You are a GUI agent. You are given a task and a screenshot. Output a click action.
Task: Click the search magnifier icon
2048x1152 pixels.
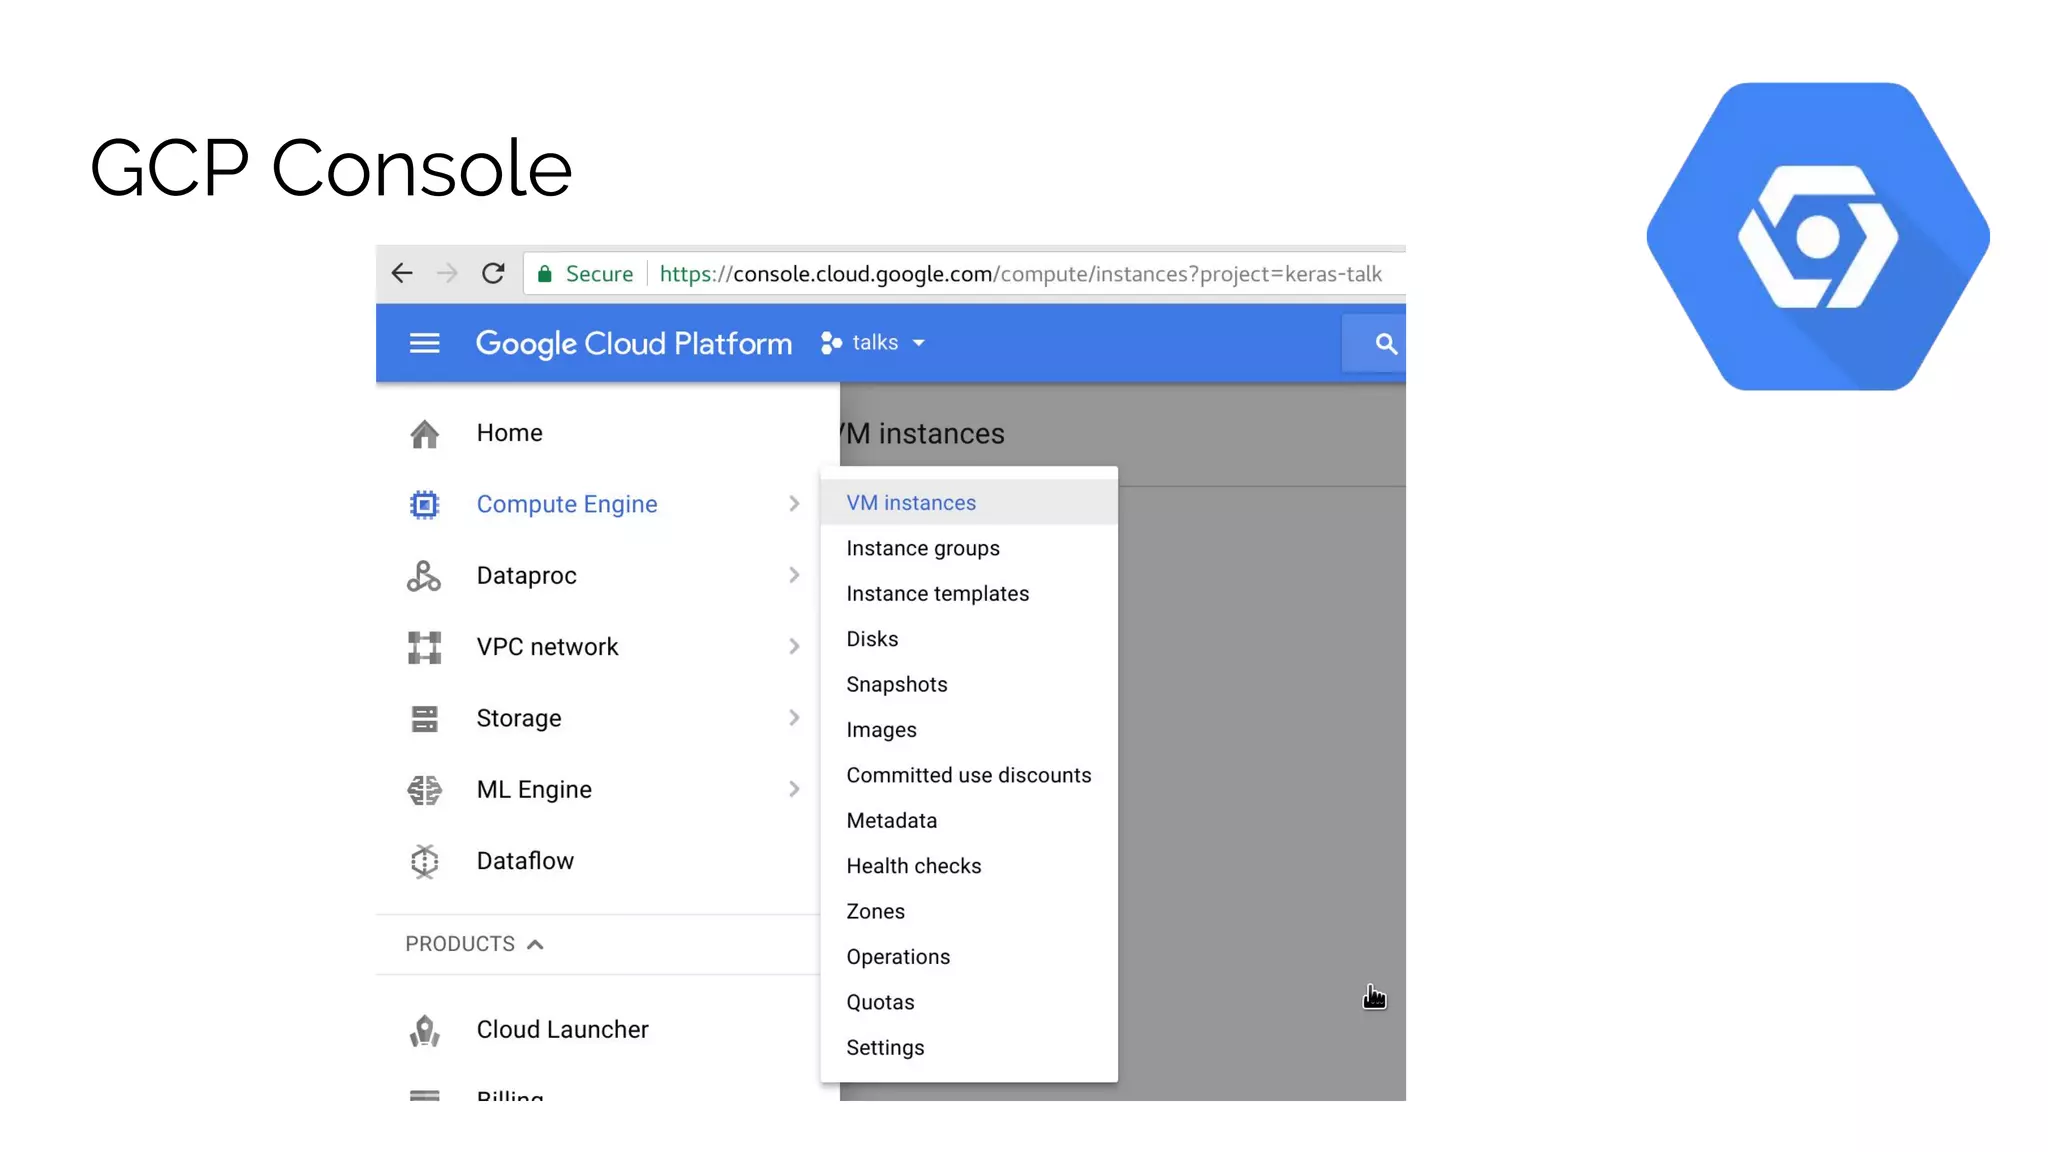coord(1386,344)
